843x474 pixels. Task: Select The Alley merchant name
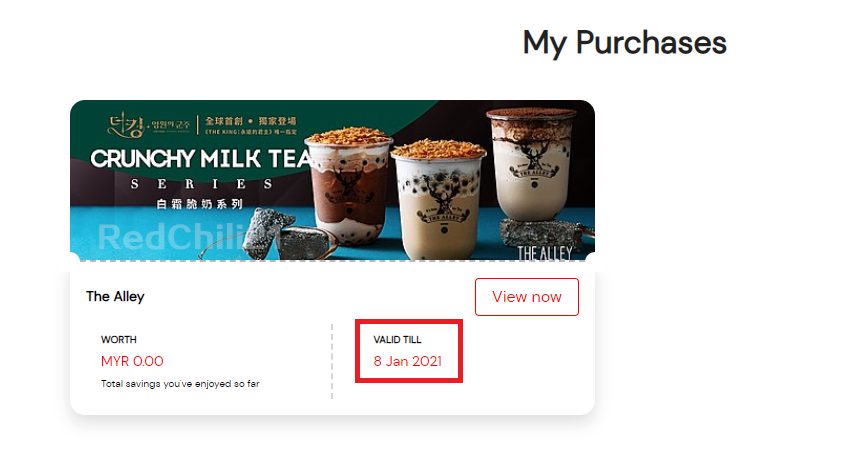click(x=115, y=297)
